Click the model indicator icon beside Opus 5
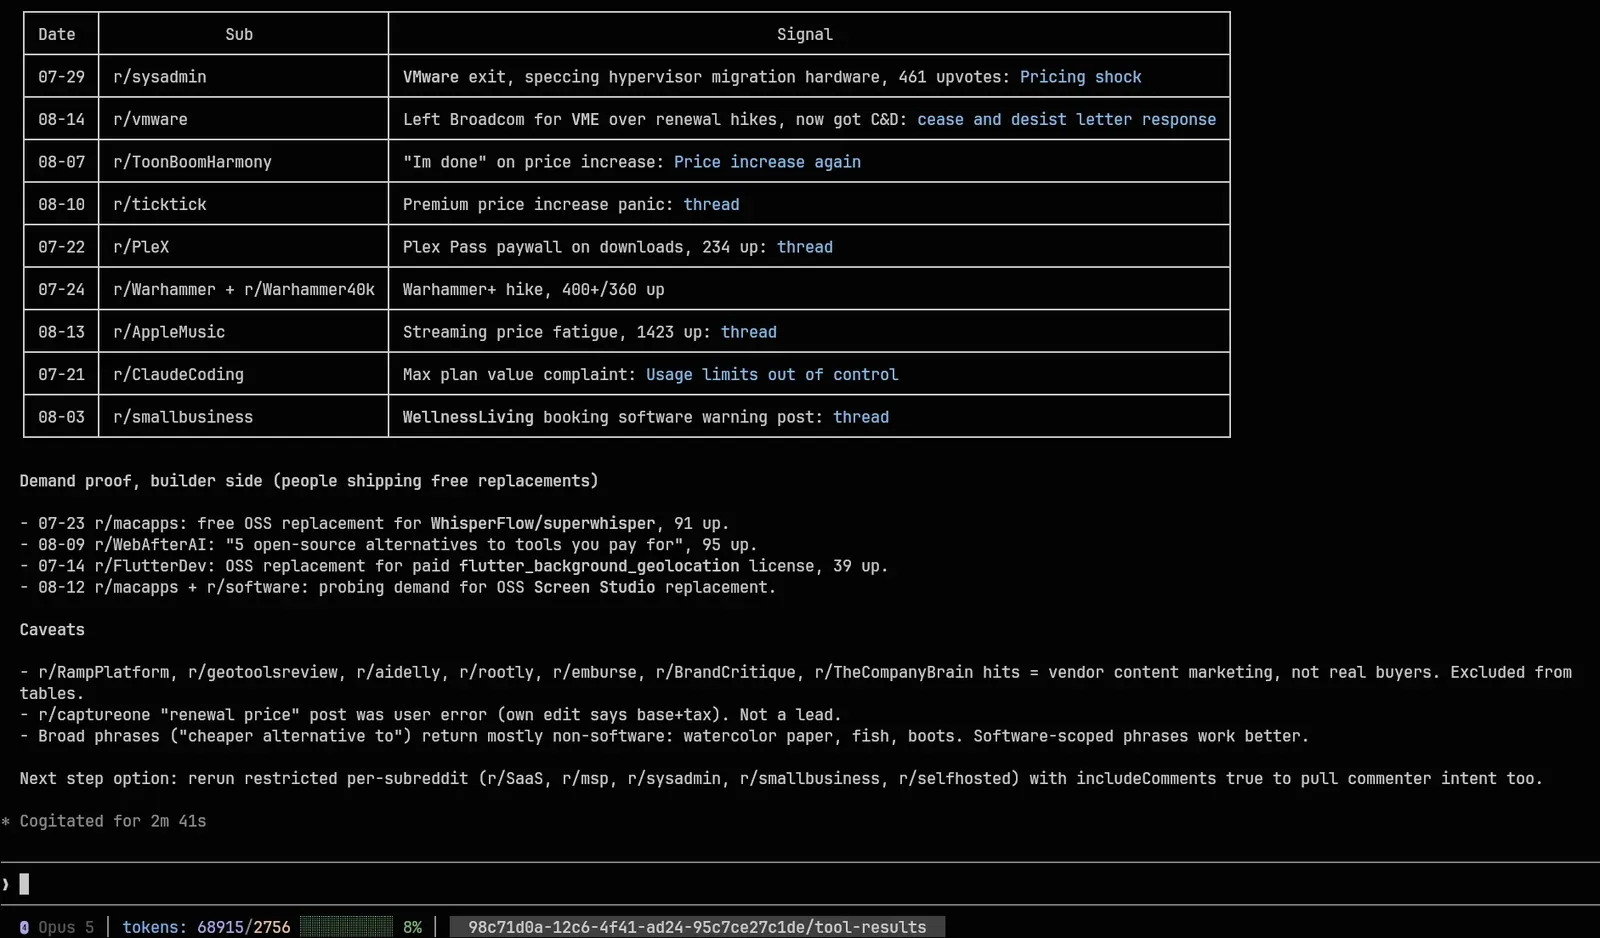This screenshot has height=938, width=1600. (24, 927)
